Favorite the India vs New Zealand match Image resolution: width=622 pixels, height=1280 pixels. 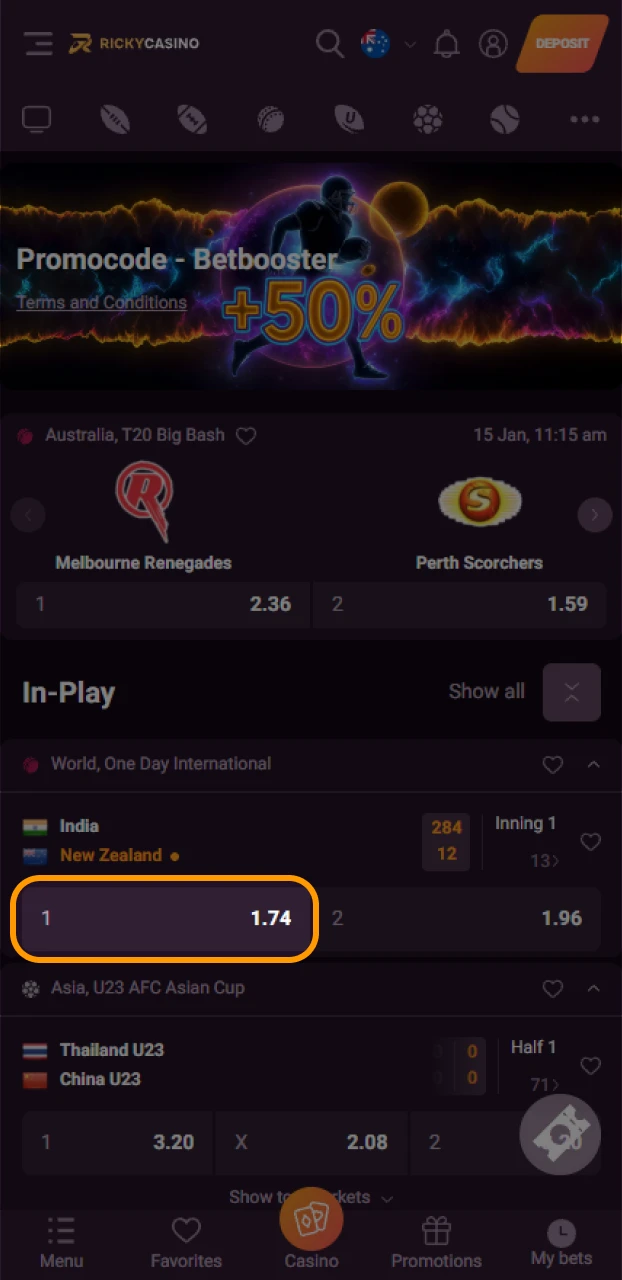(x=591, y=842)
